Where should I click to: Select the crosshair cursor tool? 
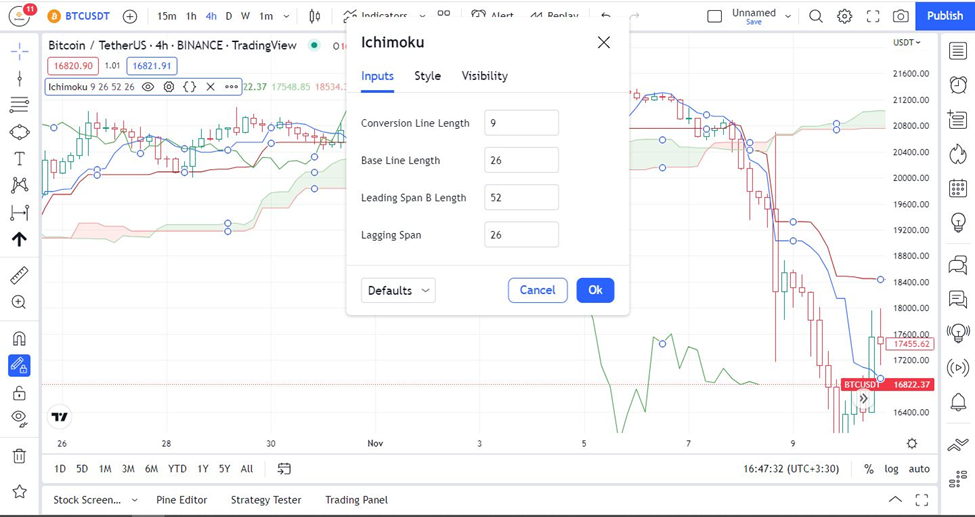pos(19,52)
